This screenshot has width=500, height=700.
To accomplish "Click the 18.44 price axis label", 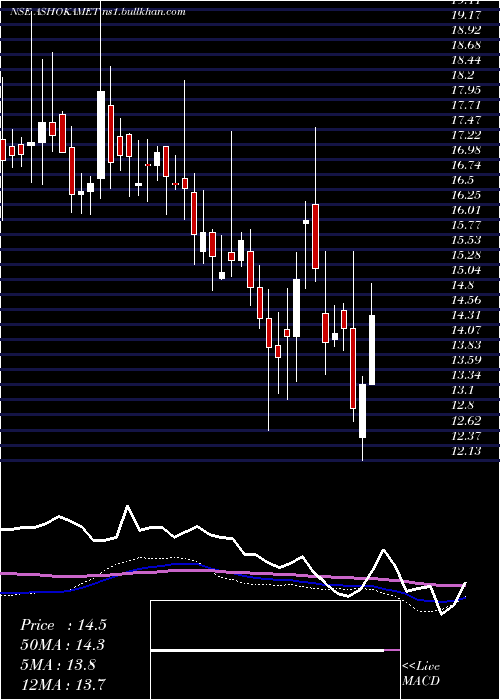I will coord(466,60).
